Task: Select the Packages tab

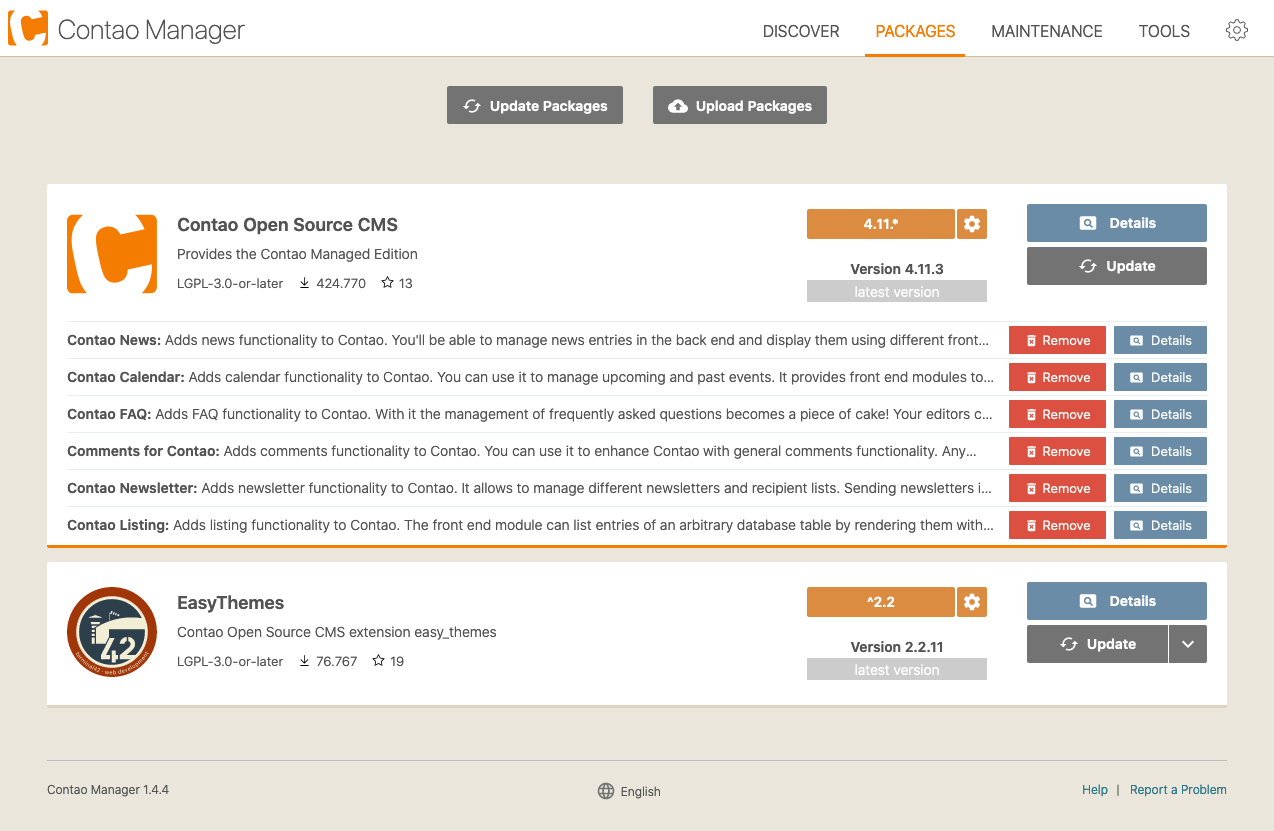Action: 915,31
